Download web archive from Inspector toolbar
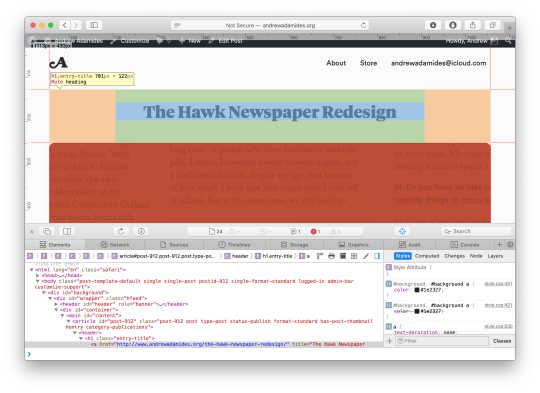The image size is (540, 393). click(x=141, y=231)
